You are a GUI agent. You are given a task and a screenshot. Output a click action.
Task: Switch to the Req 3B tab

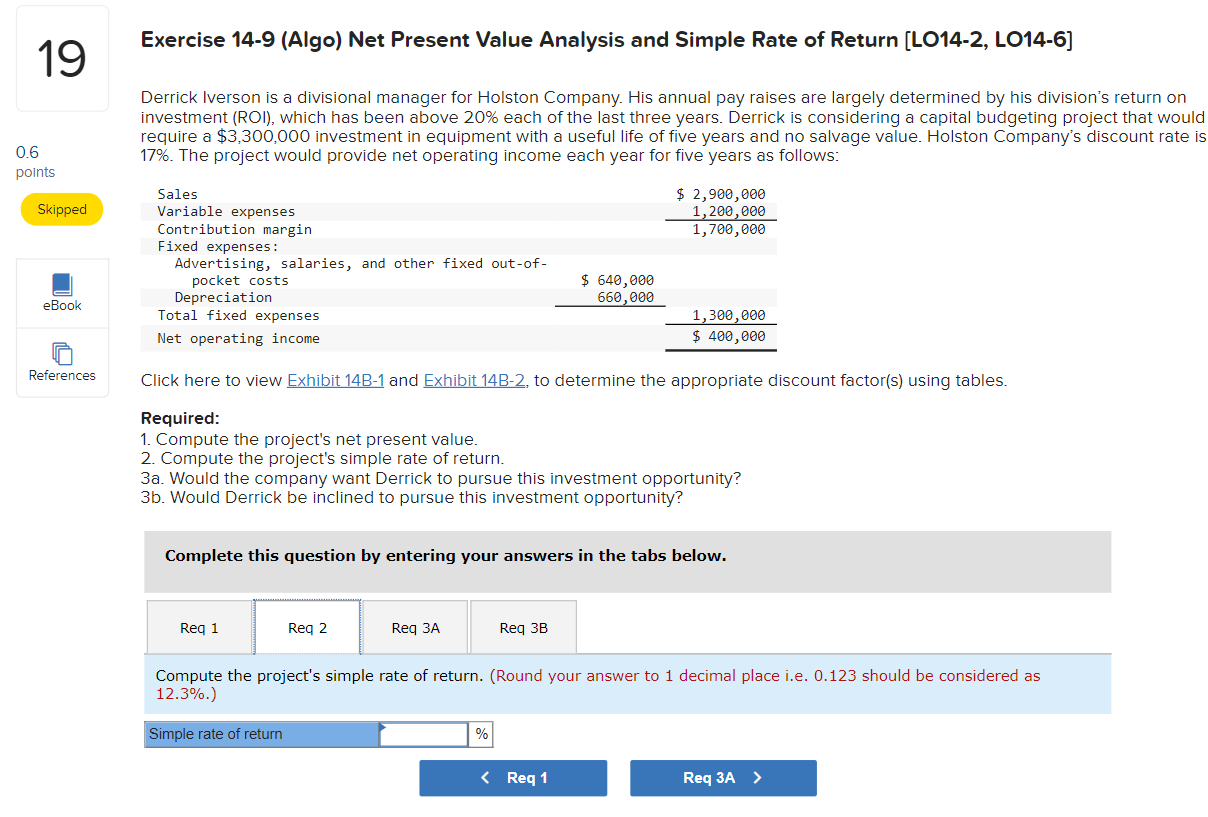click(x=523, y=628)
